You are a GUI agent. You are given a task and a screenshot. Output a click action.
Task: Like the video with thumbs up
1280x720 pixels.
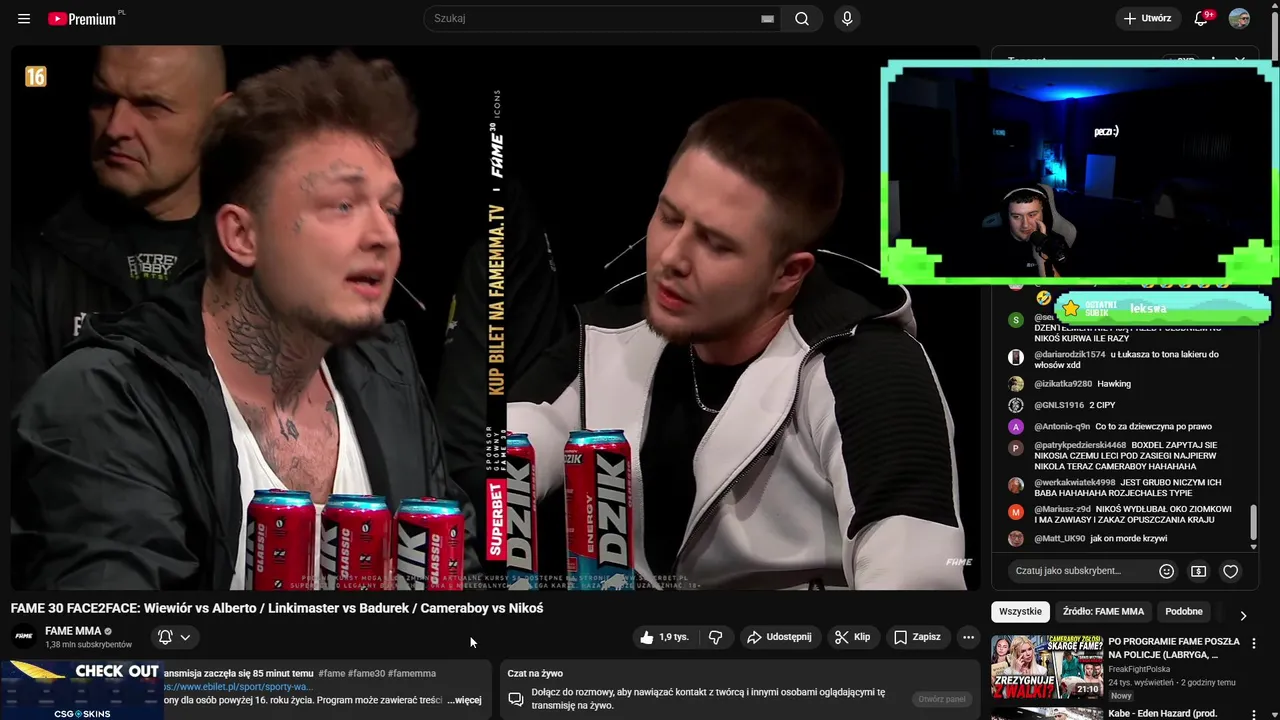646,637
